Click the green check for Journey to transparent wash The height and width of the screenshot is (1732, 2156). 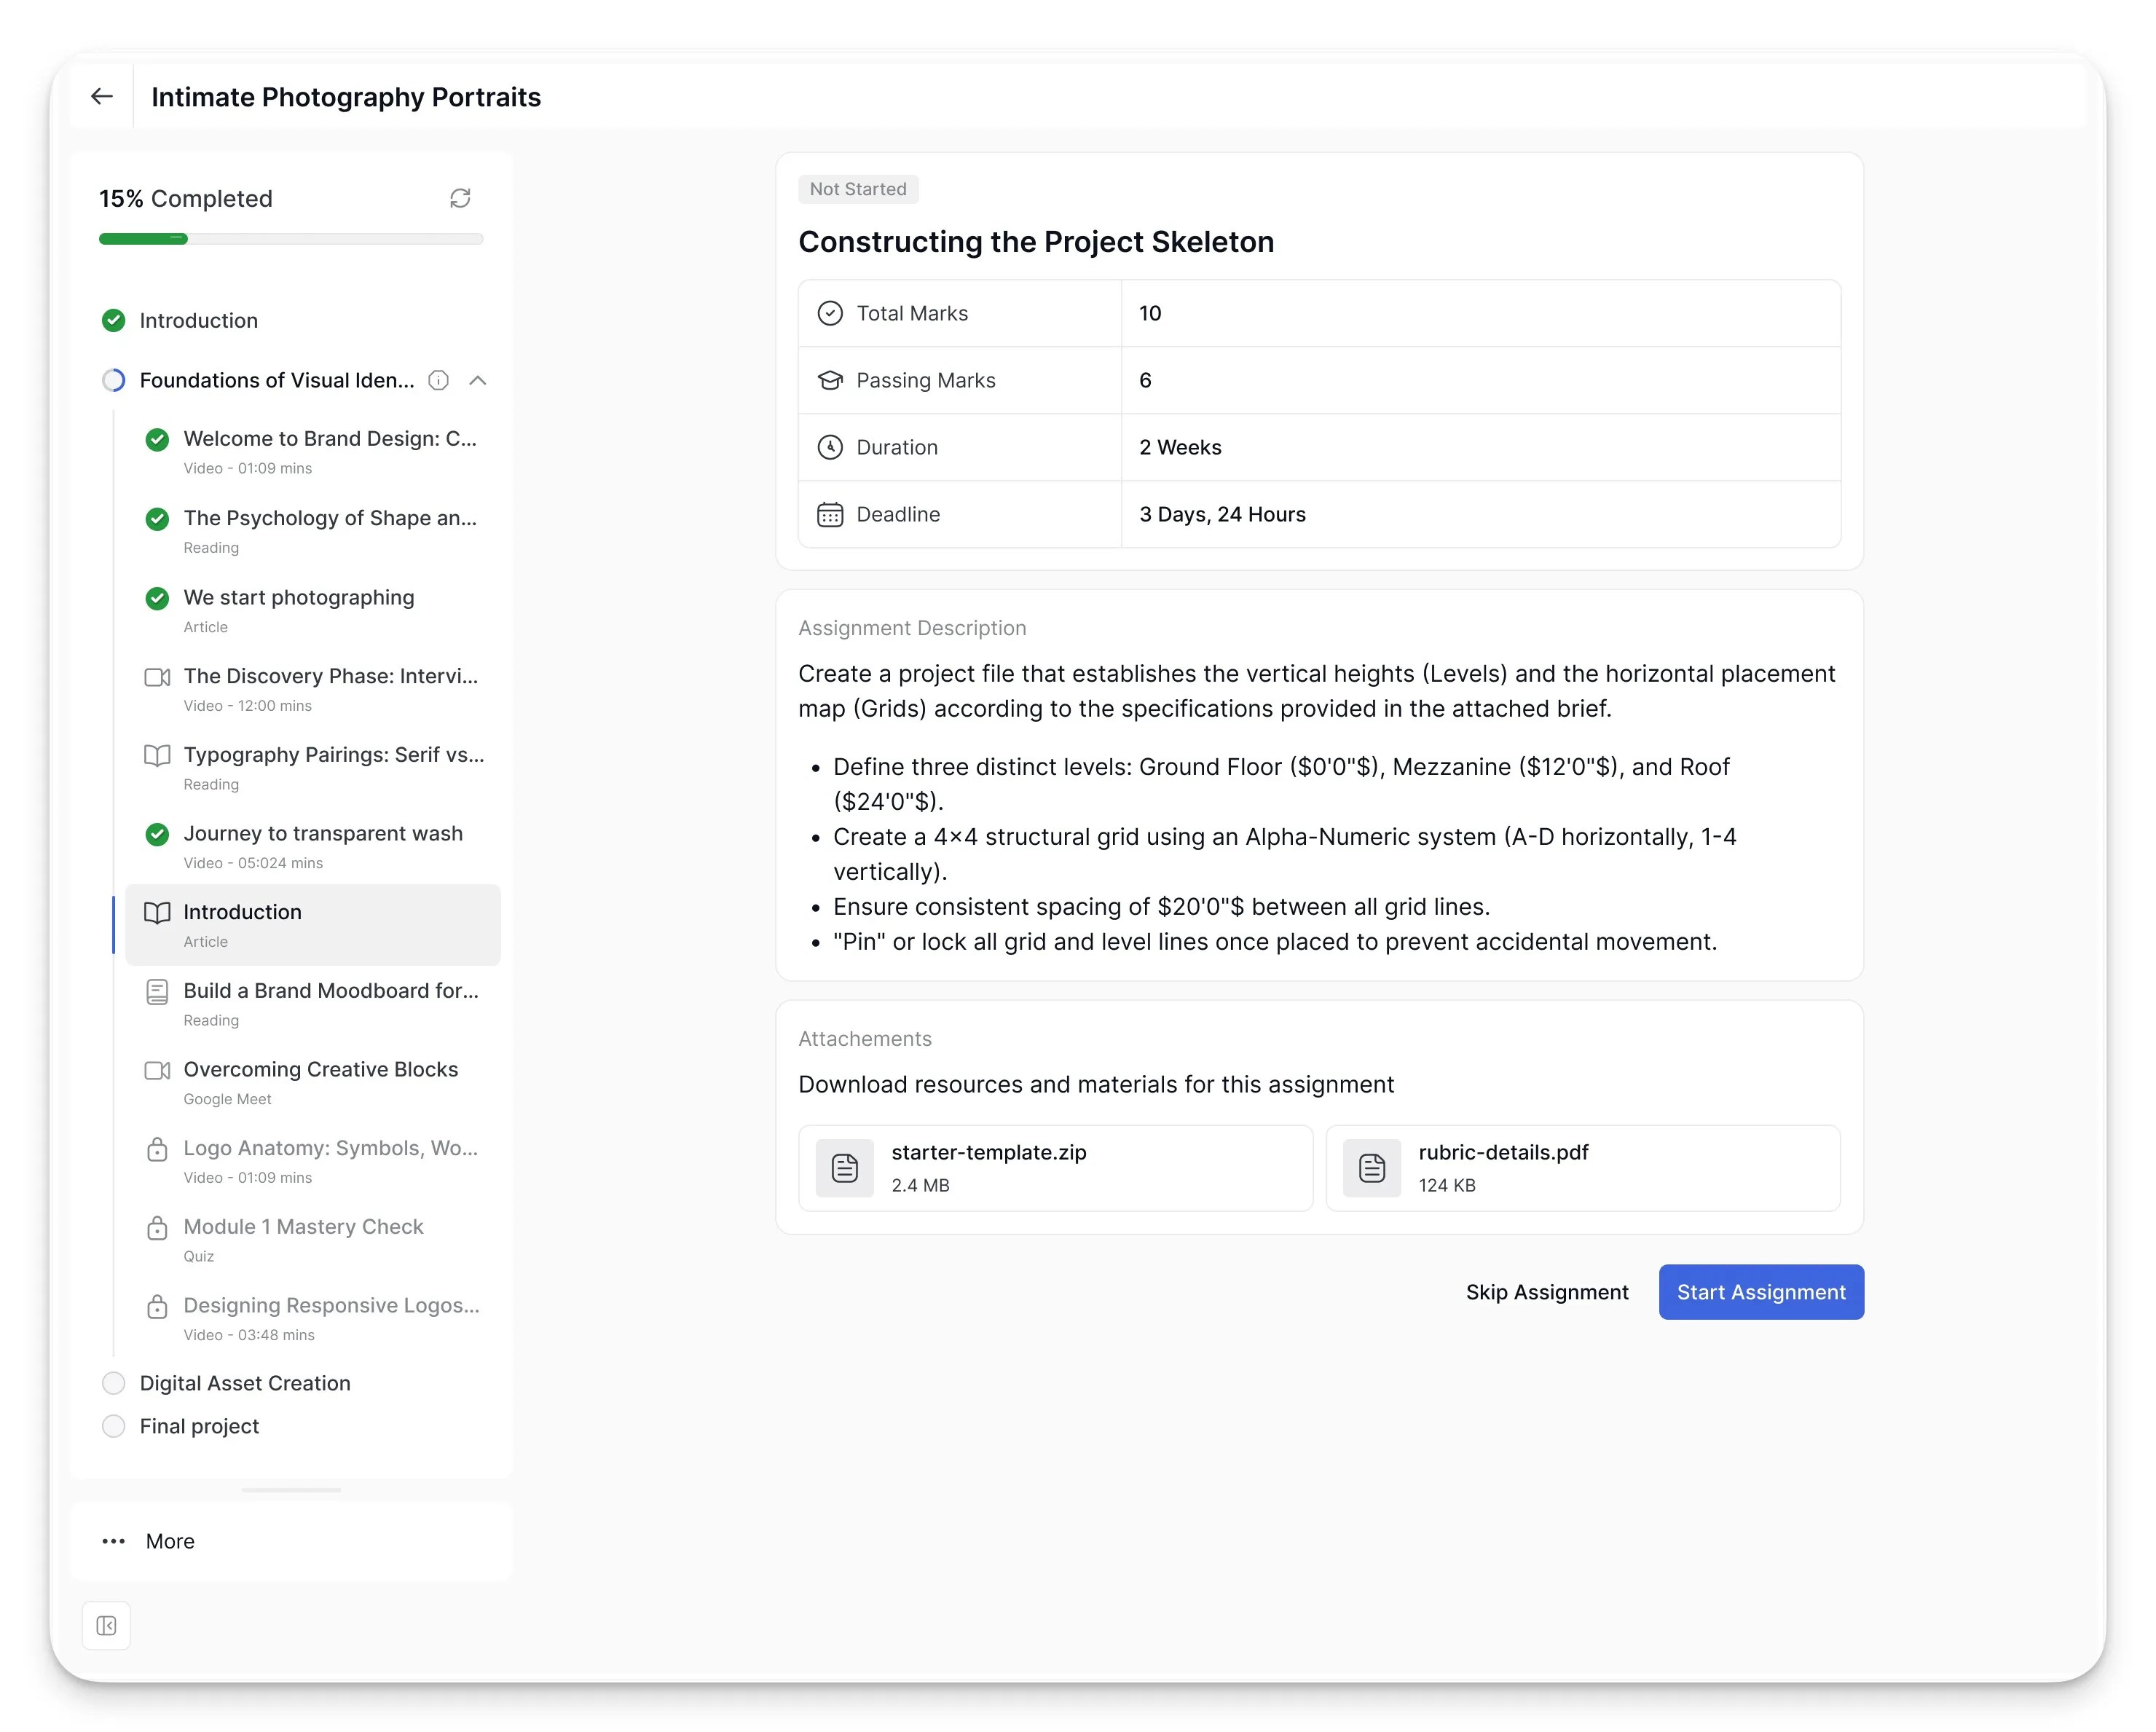pyautogui.click(x=157, y=834)
